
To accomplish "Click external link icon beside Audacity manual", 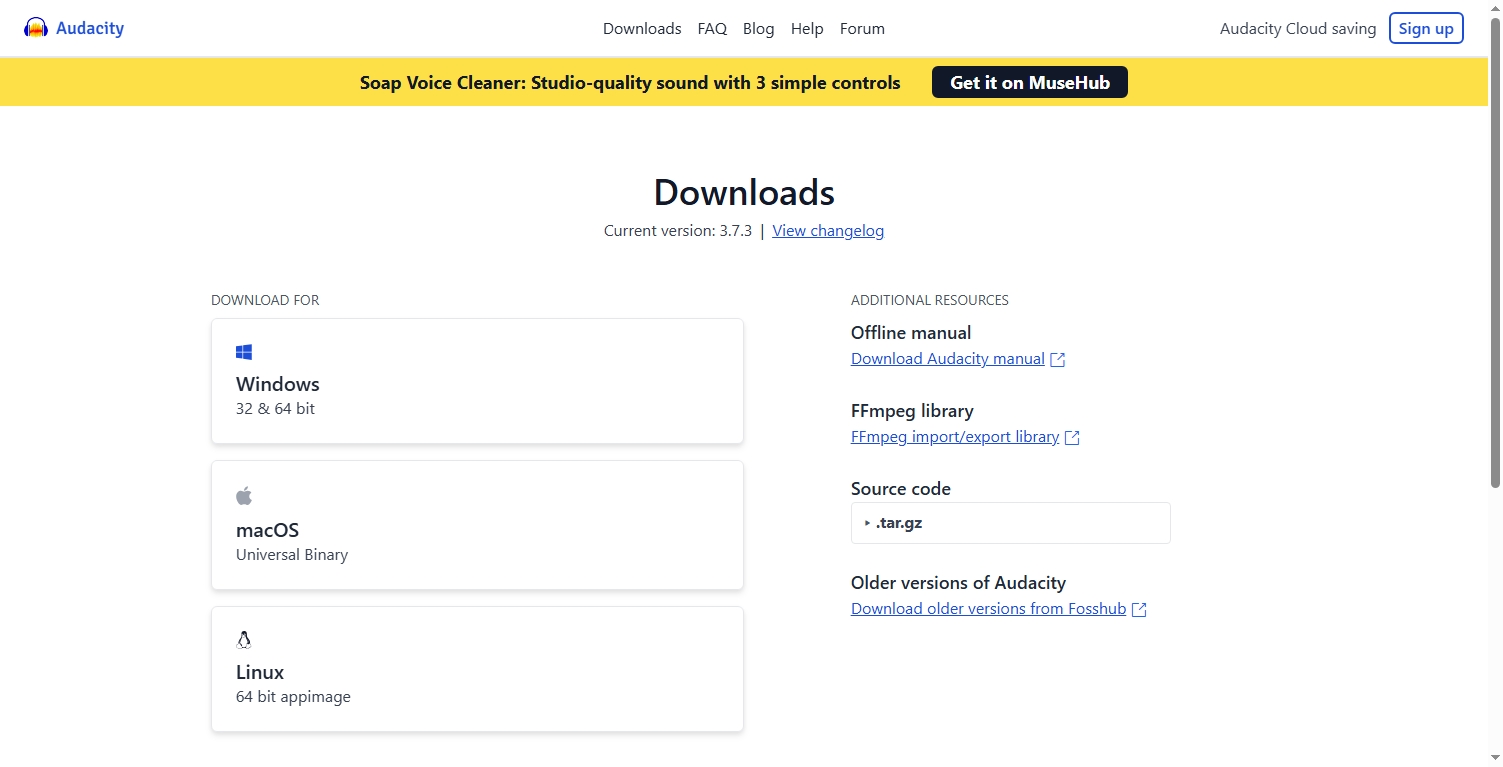I will (1058, 360).
